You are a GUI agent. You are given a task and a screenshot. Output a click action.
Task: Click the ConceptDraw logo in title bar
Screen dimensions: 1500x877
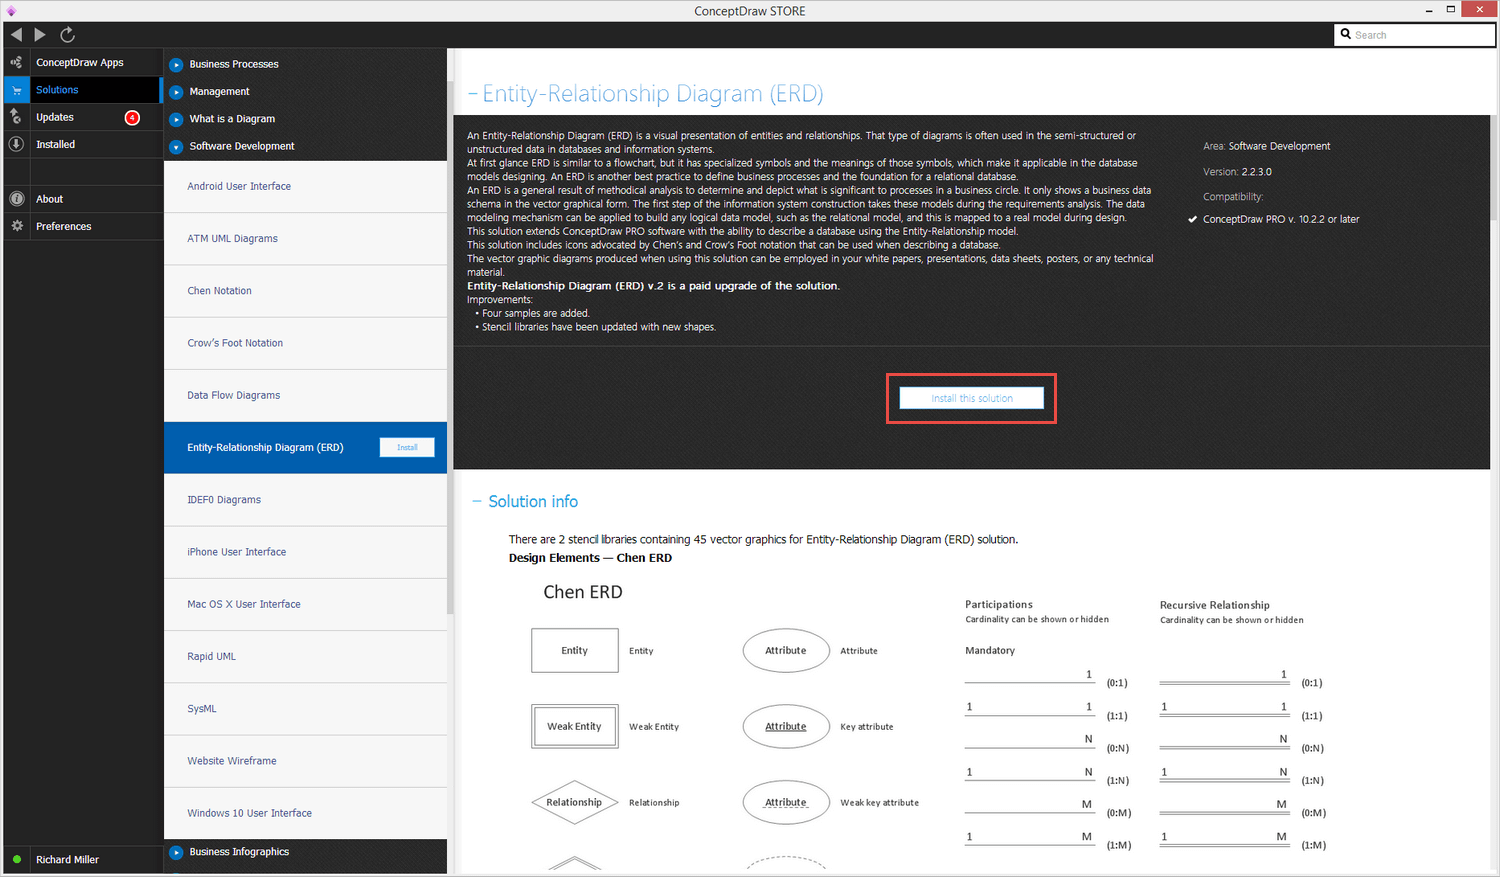[x=11, y=11]
